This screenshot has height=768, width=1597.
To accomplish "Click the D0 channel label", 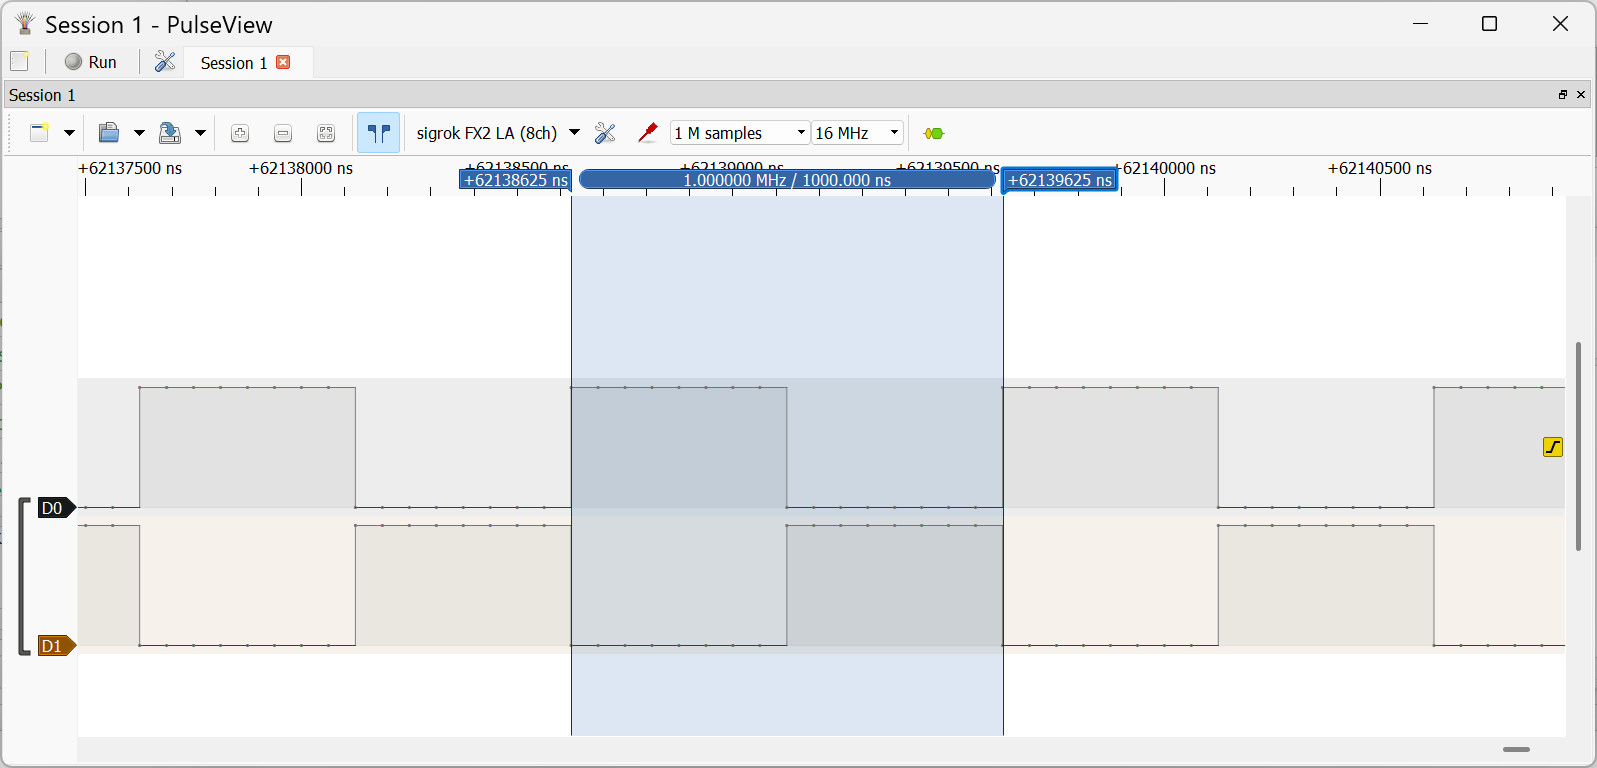I will pyautogui.click(x=53, y=508).
